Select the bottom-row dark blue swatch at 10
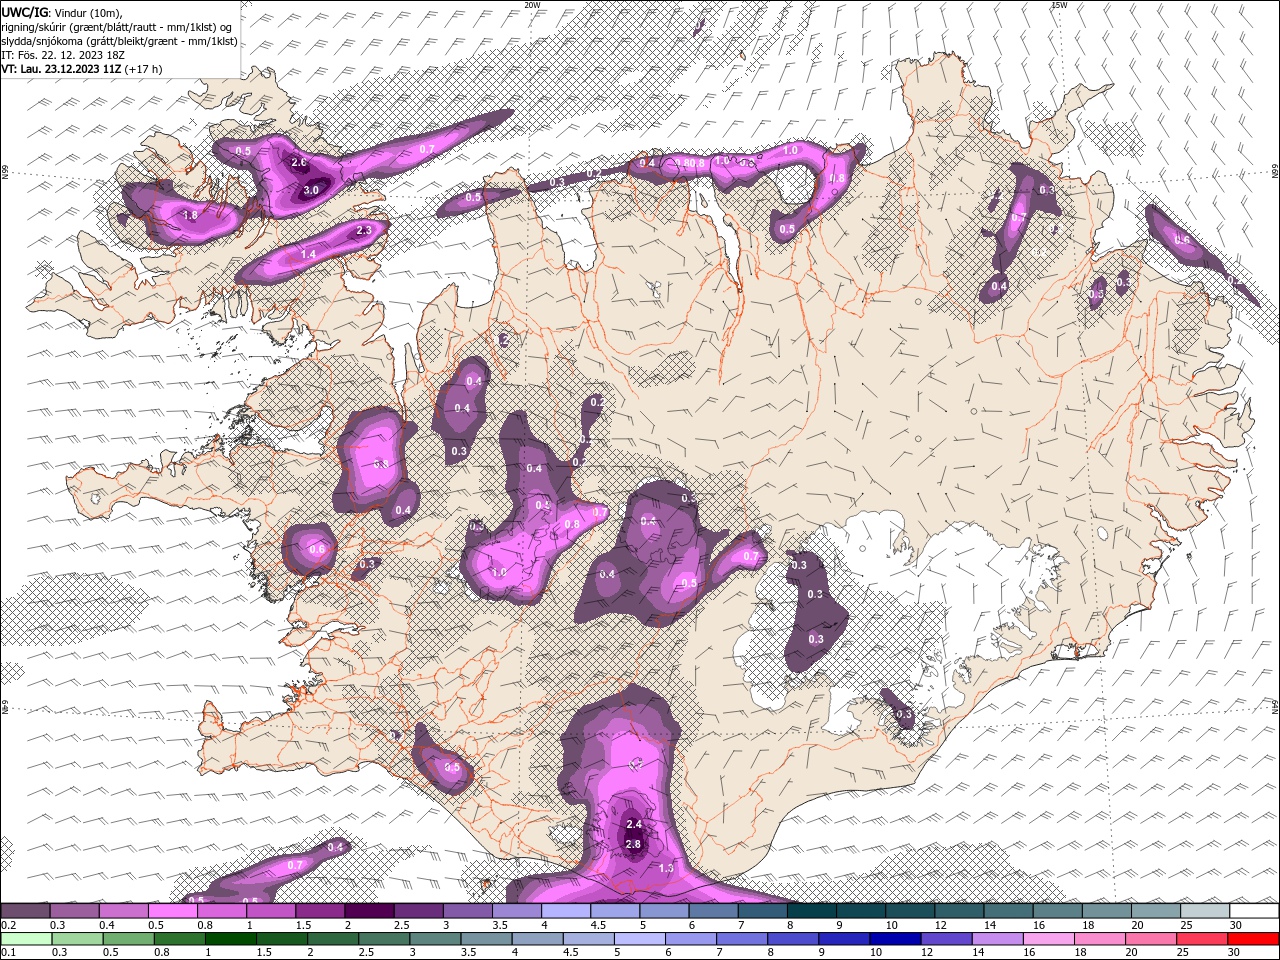Image resolution: width=1280 pixels, height=960 pixels. point(894,939)
